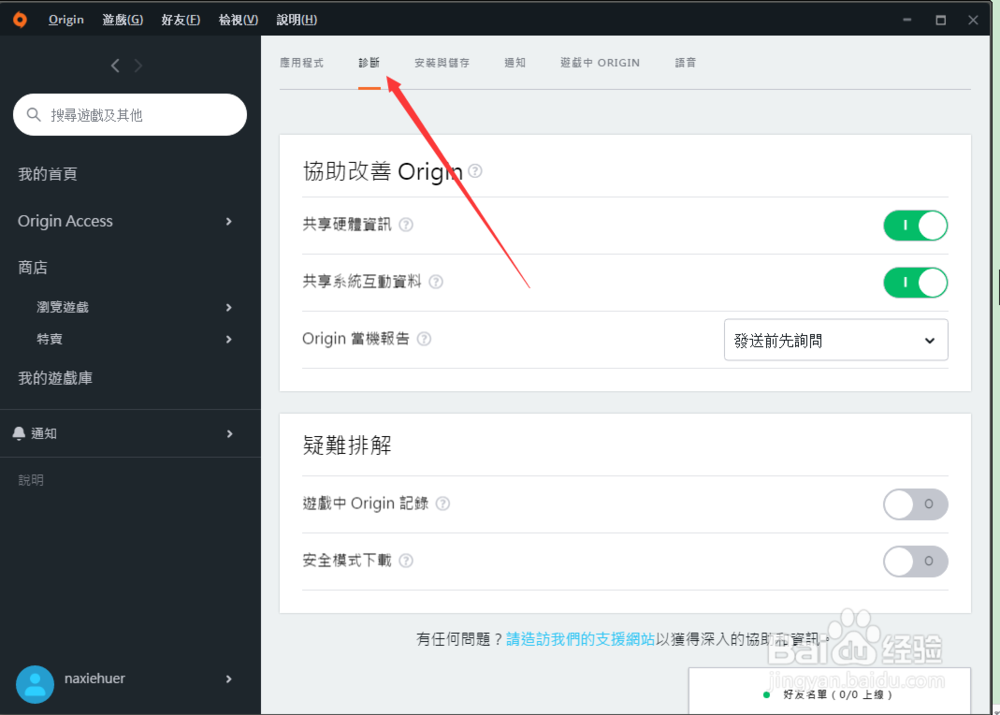Image resolution: width=1000 pixels, height=715 pixels.
Task: Open help icon beside 協助改善 Origin
Action: point(475,171)
